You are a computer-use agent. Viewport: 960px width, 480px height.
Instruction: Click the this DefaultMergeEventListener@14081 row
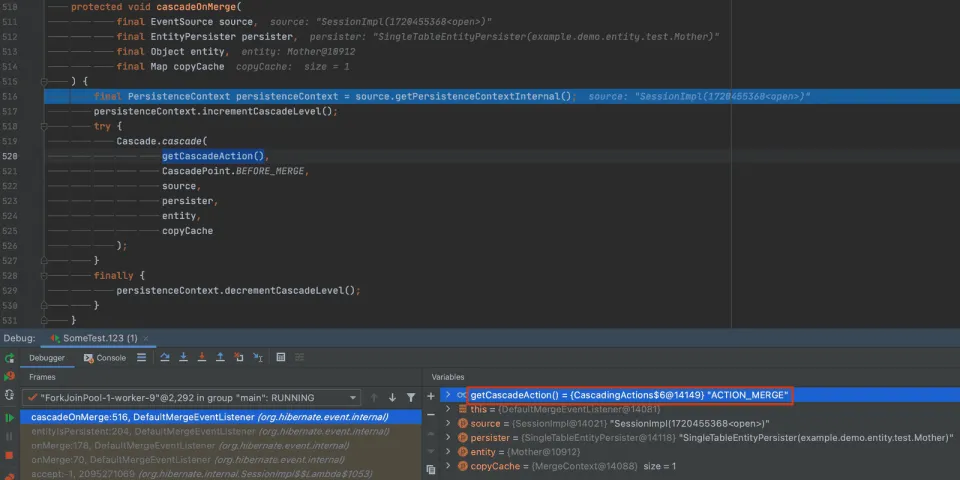[x=699, y=409]
